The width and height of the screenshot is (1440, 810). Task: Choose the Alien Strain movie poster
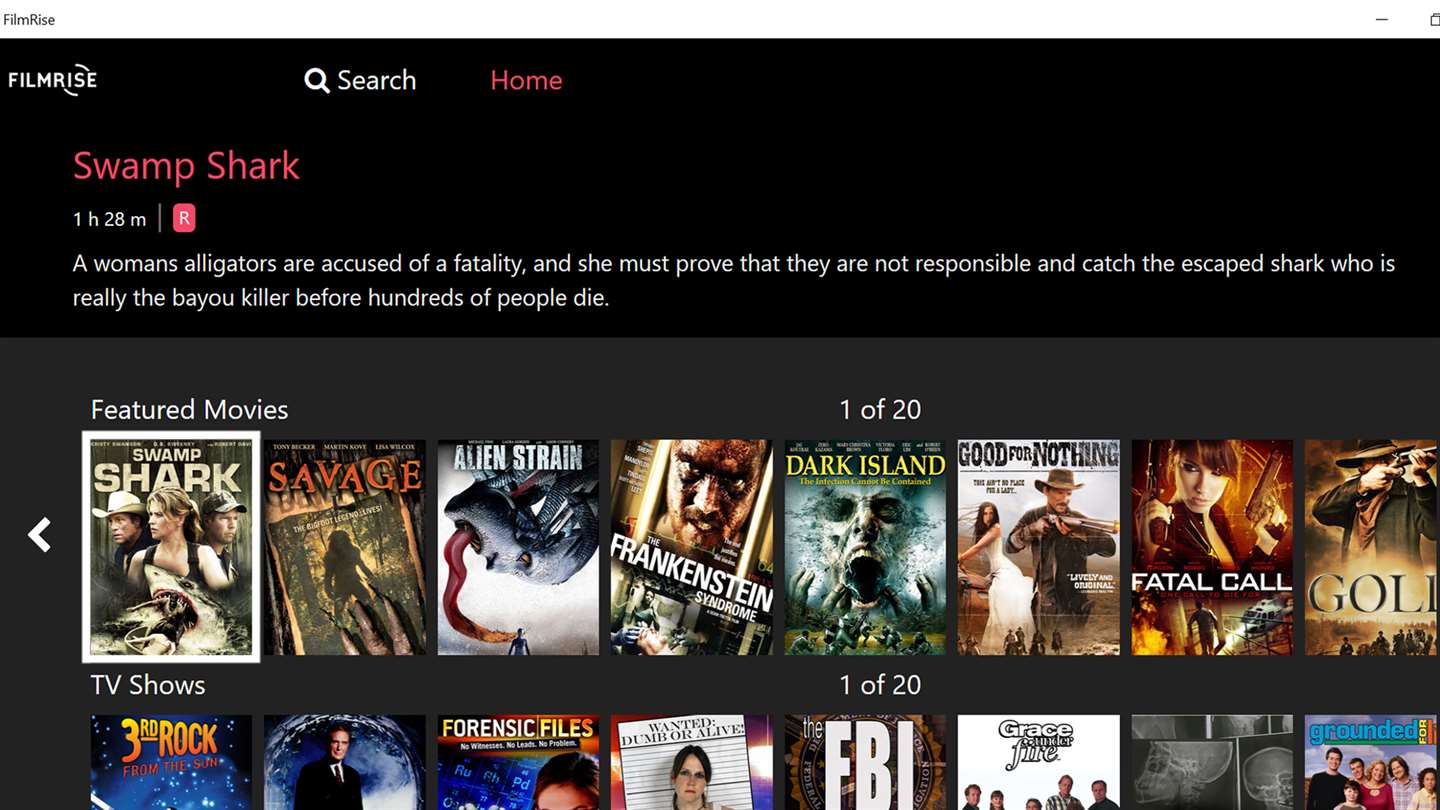tap(518, 547)
